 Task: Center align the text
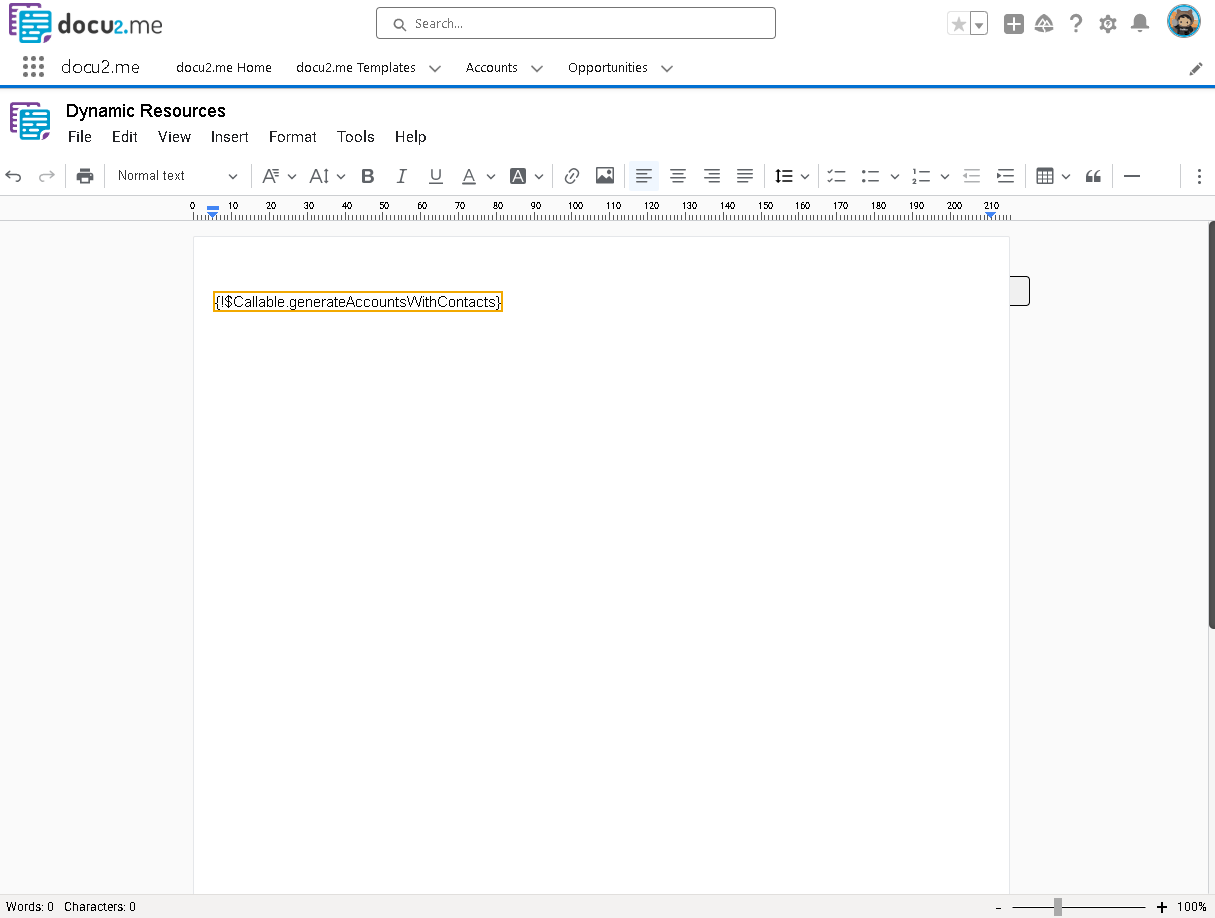678,176
